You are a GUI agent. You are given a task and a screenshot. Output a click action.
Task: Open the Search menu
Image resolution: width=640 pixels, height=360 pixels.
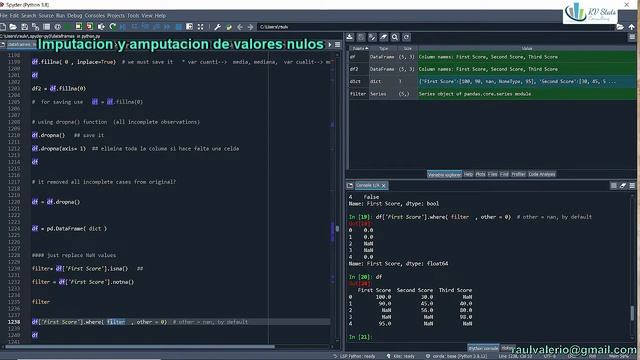coord(29,16)
